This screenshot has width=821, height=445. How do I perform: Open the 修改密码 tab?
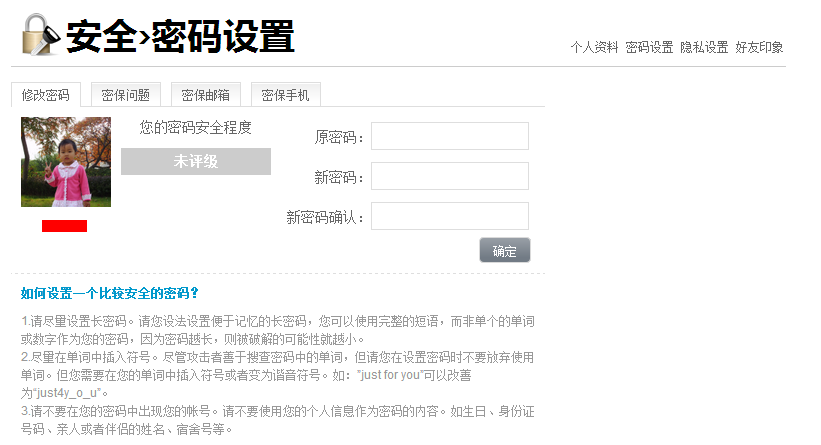tap(46, 95)
